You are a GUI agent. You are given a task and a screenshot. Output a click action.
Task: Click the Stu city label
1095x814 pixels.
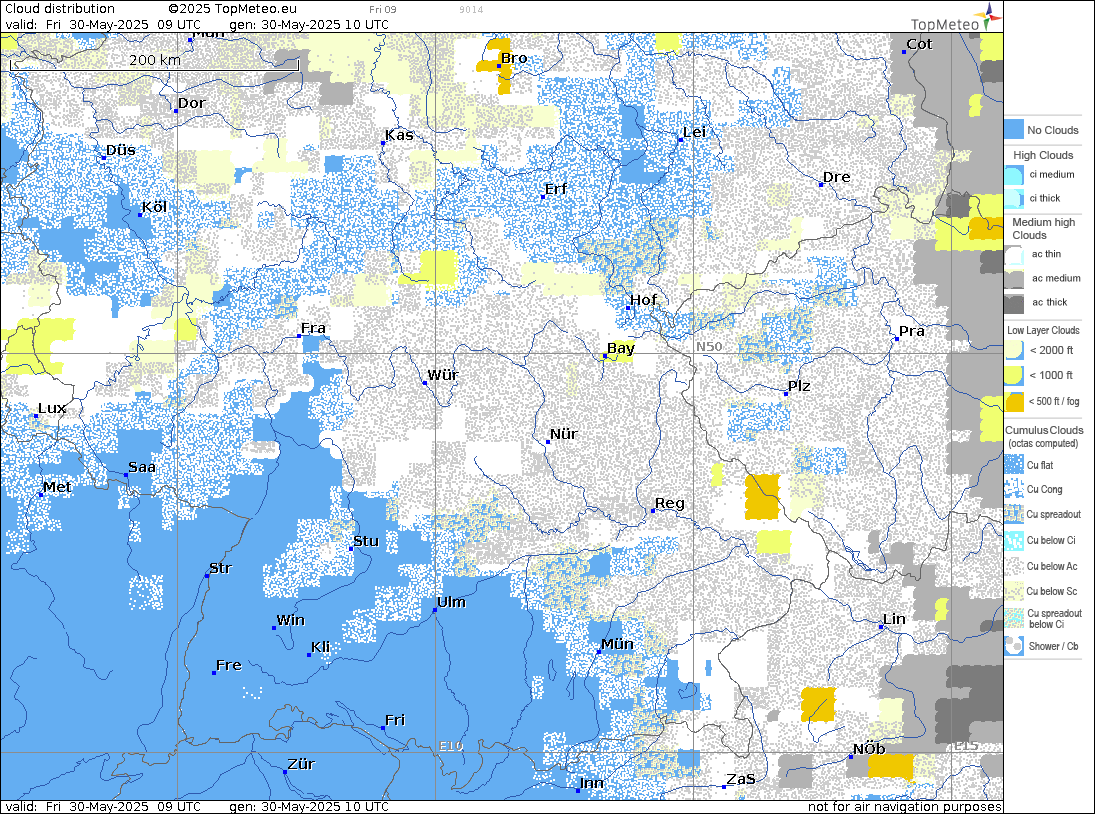(366, 541)
